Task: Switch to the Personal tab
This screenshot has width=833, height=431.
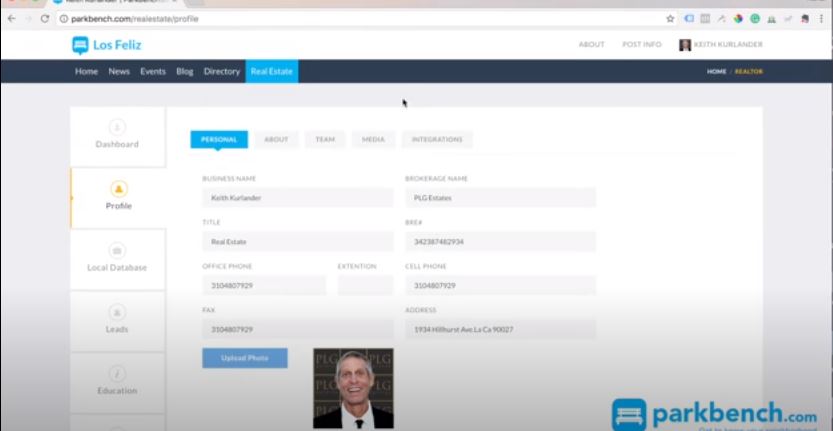Action: (219, 139)
